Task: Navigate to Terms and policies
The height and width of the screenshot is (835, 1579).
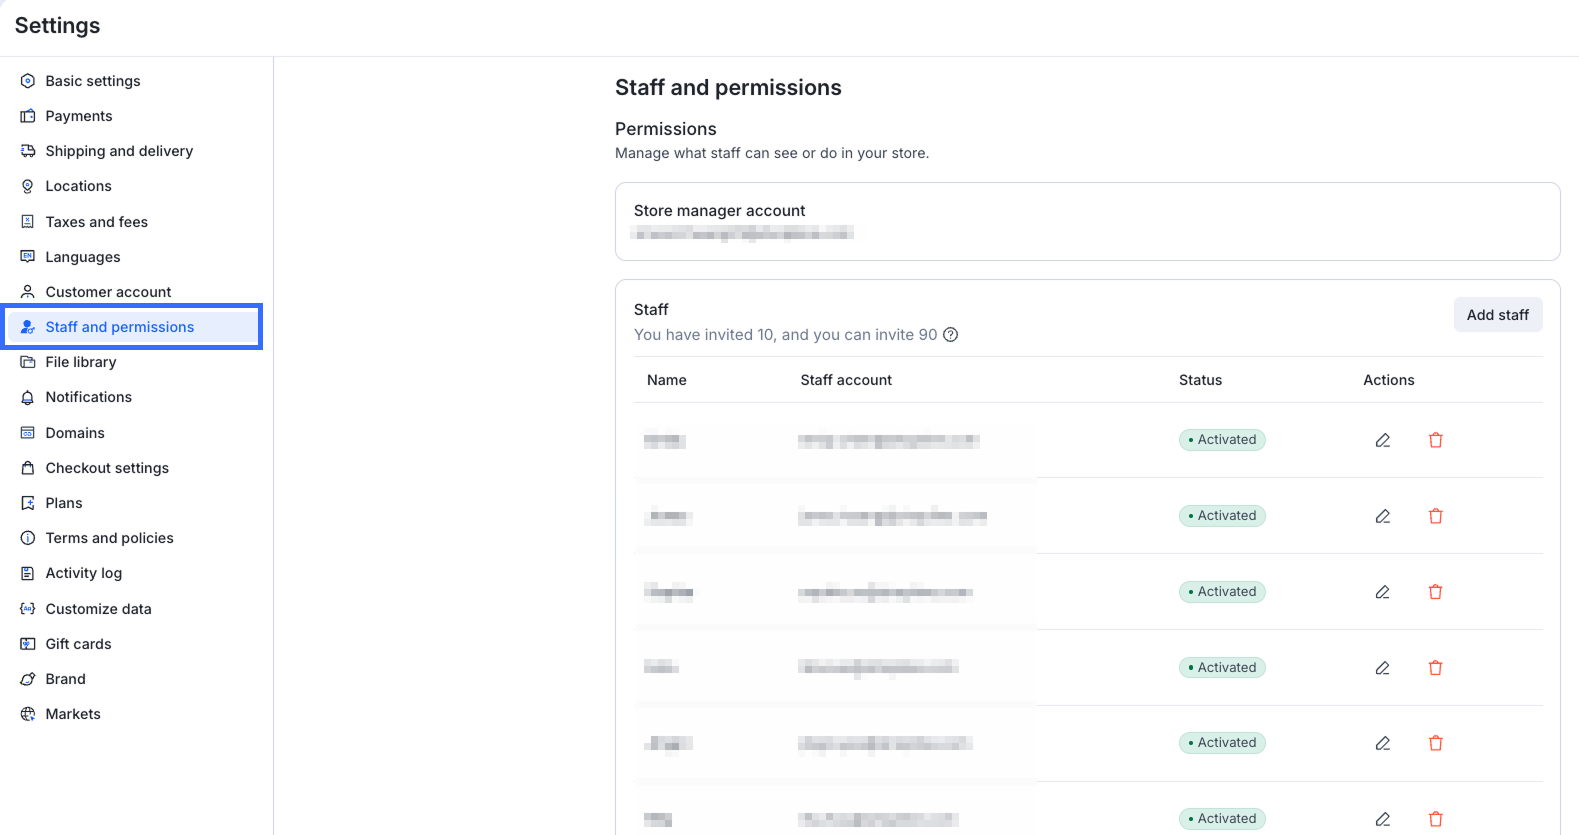Action: point(109,538)
